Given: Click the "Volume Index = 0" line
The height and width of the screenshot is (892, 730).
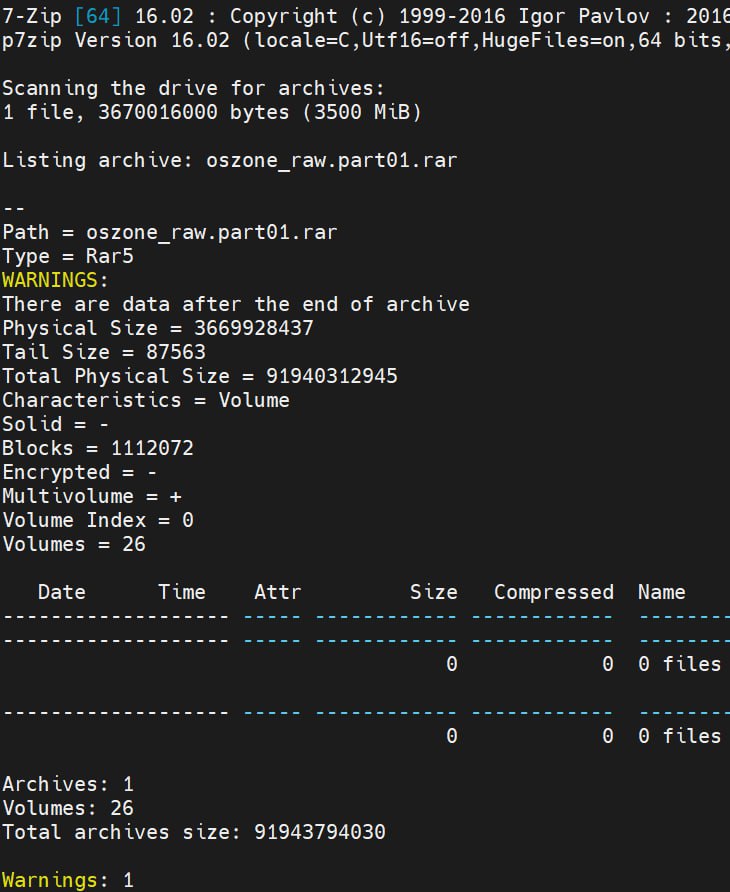Looking at the screenshot, I should pos(98,520).
